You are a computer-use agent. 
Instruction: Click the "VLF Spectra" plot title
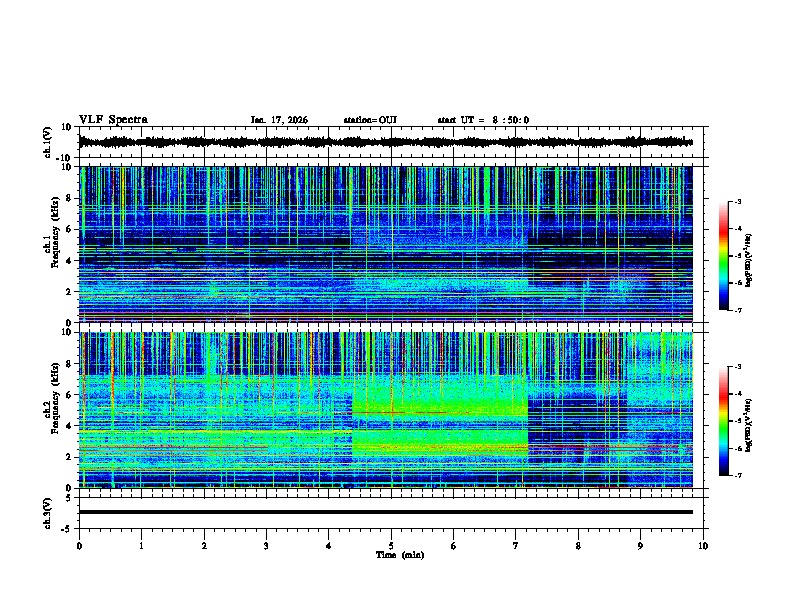click(113, 120)
